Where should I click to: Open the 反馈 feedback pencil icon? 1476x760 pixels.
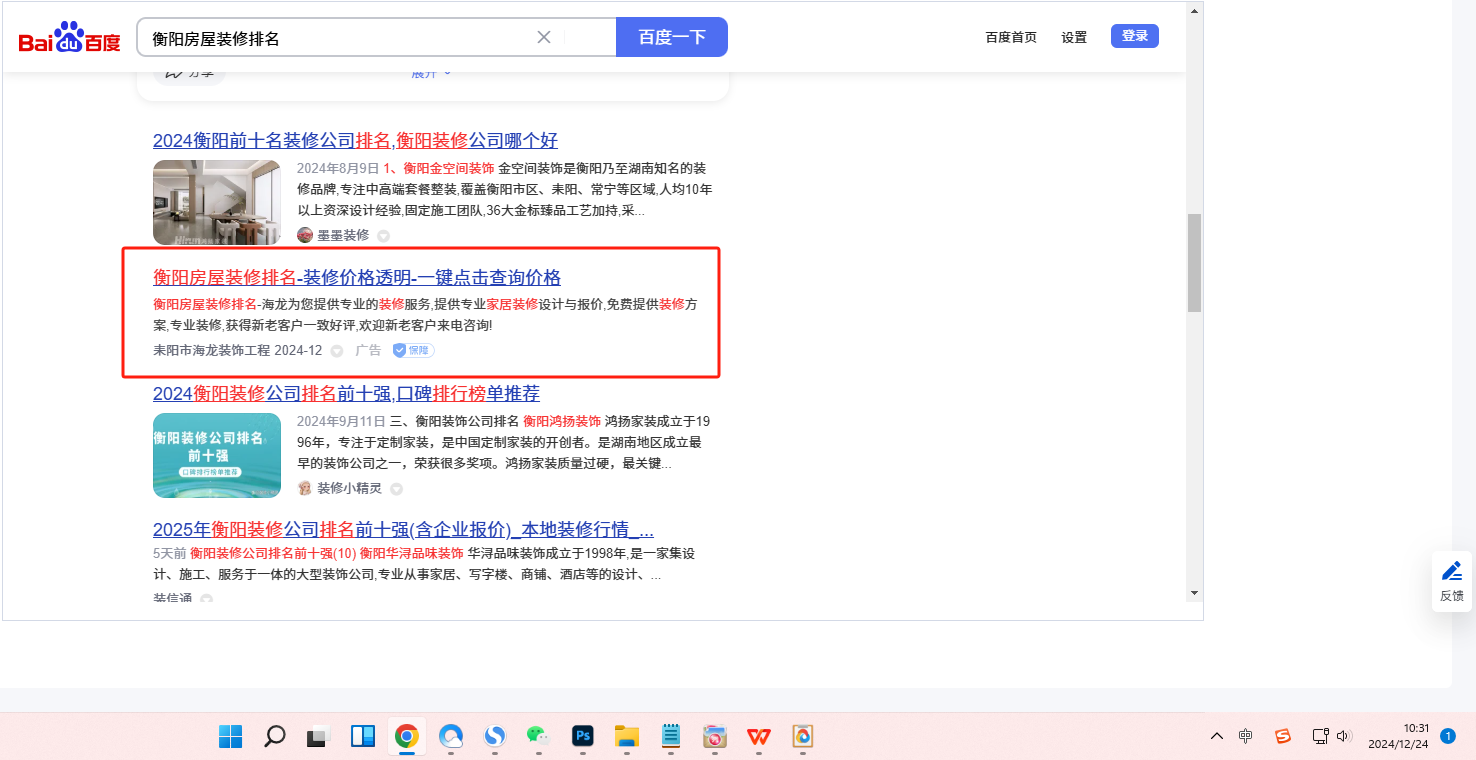pos(1451,572)
